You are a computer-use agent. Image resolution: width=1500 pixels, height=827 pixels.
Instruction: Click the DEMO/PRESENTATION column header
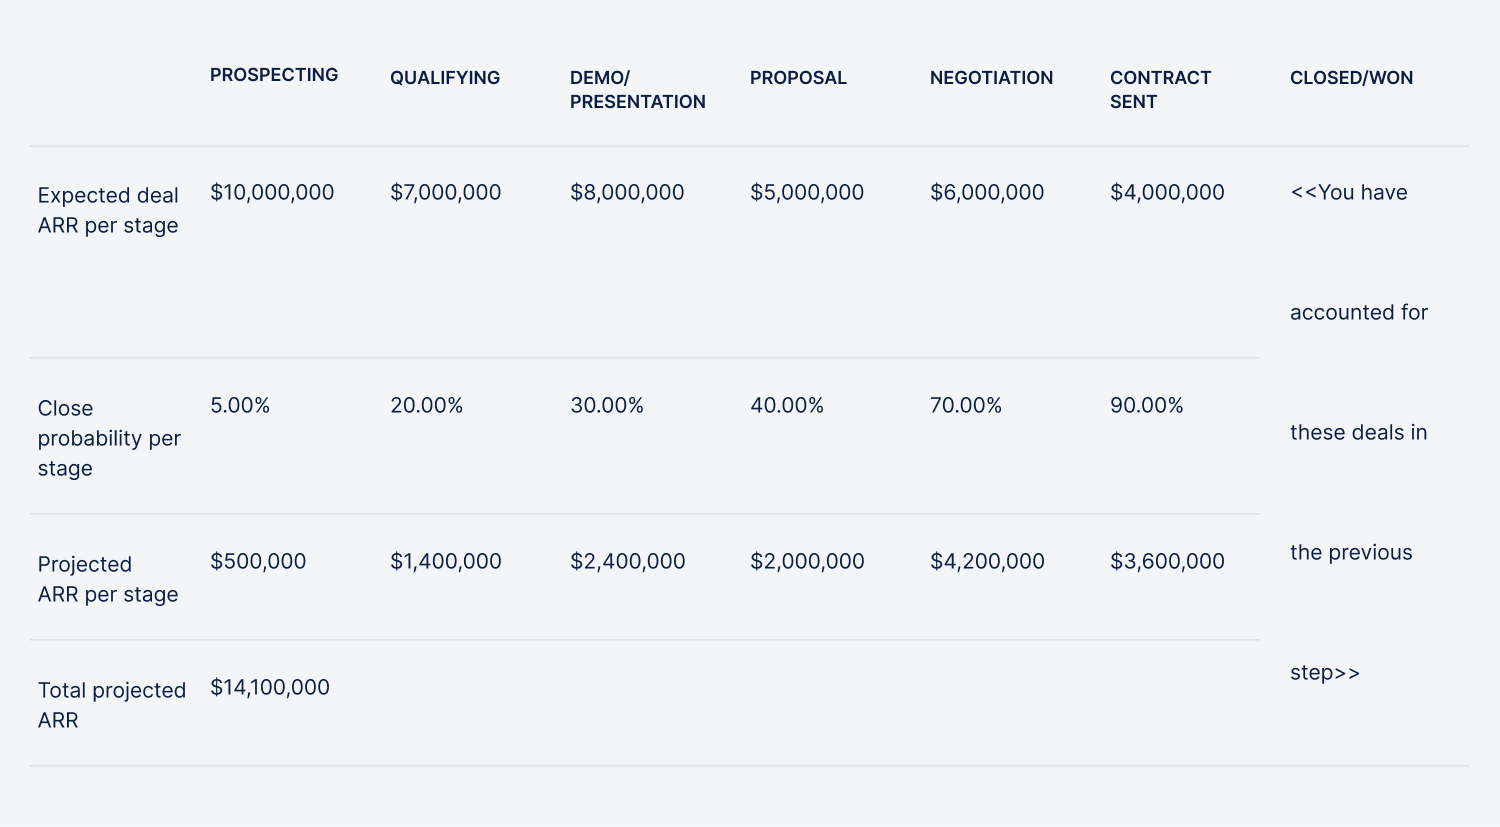[x=638, y=90]
